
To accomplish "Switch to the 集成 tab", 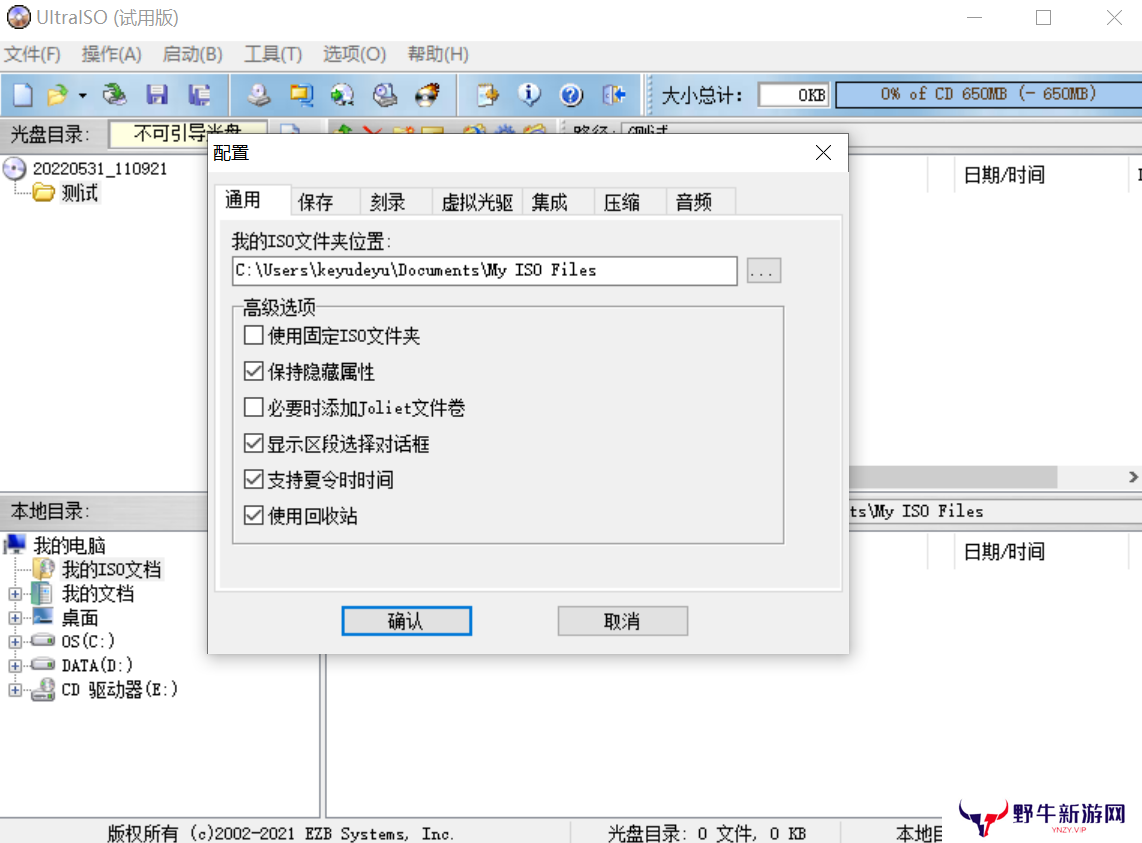I will [x=558, y=202].
